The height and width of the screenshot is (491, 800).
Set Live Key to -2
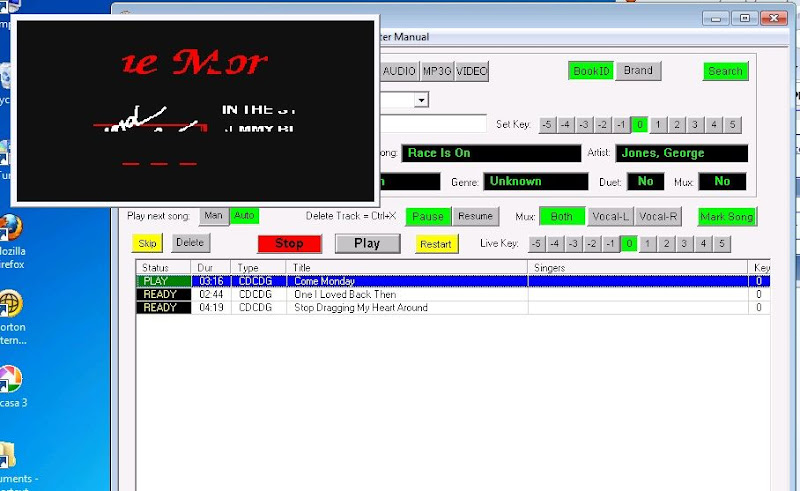click(592, 243)
